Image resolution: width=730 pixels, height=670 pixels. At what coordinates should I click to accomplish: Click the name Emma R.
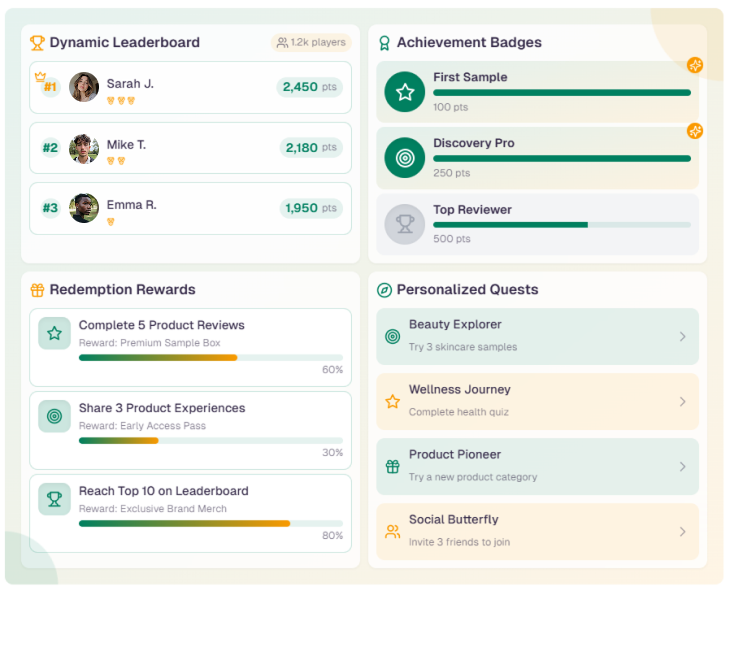point(131,205)
